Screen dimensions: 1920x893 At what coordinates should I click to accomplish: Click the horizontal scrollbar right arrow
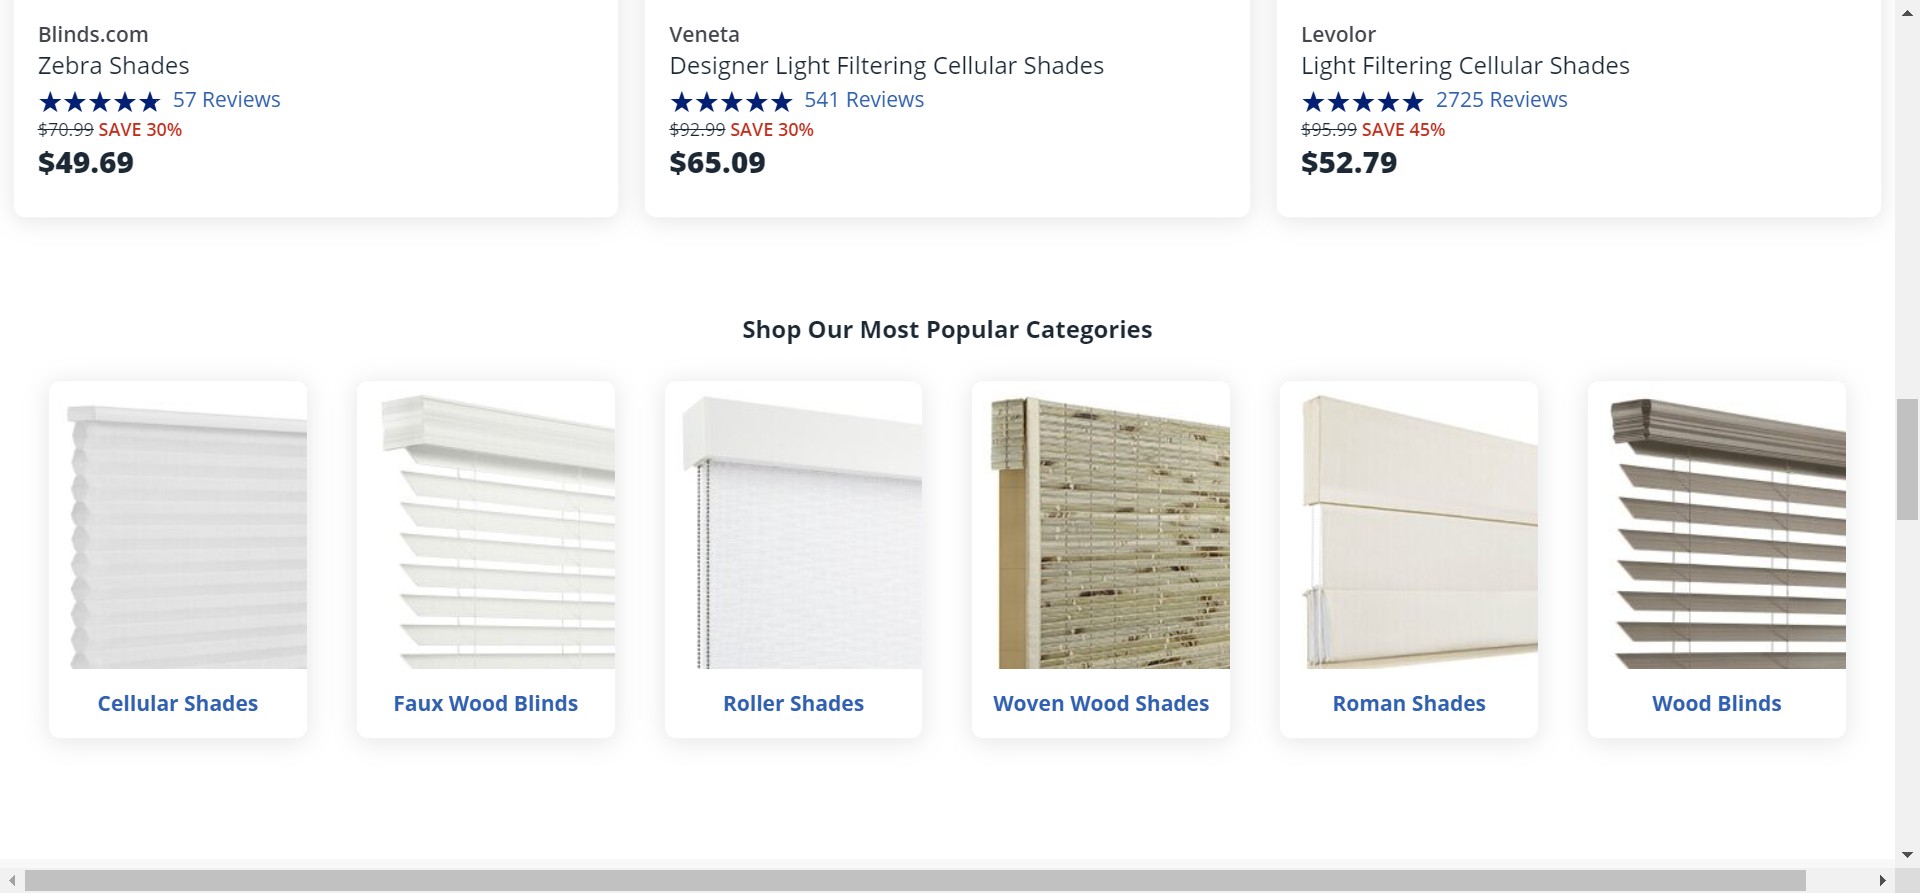tap(1883, 881)
